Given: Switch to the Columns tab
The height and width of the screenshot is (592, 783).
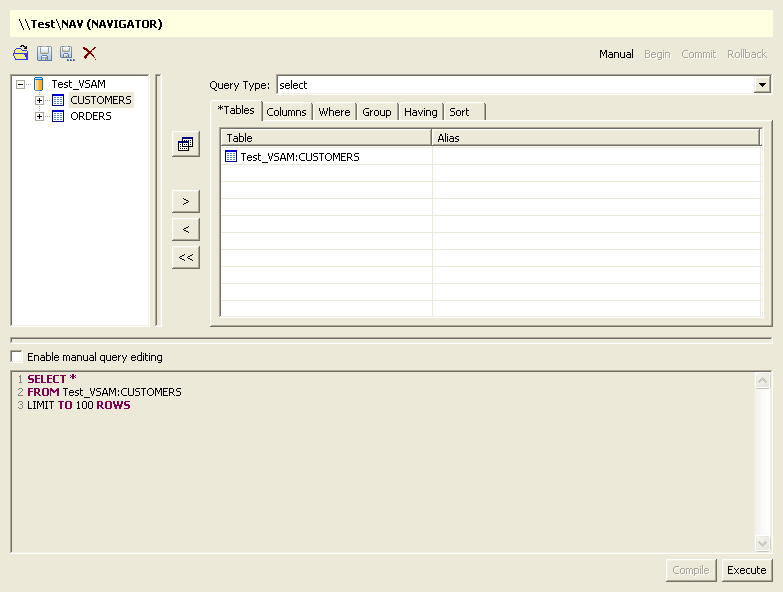Looking at the screenshot, I should pyautogui.click(x=286, y=112).
